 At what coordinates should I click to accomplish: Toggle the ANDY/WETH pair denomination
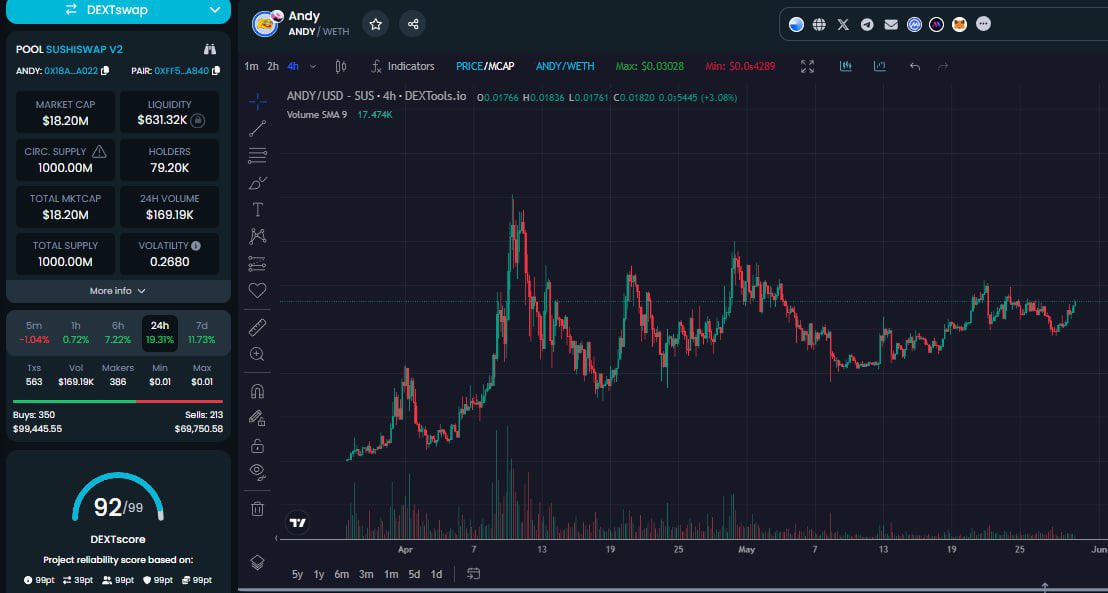pos(565,66)
